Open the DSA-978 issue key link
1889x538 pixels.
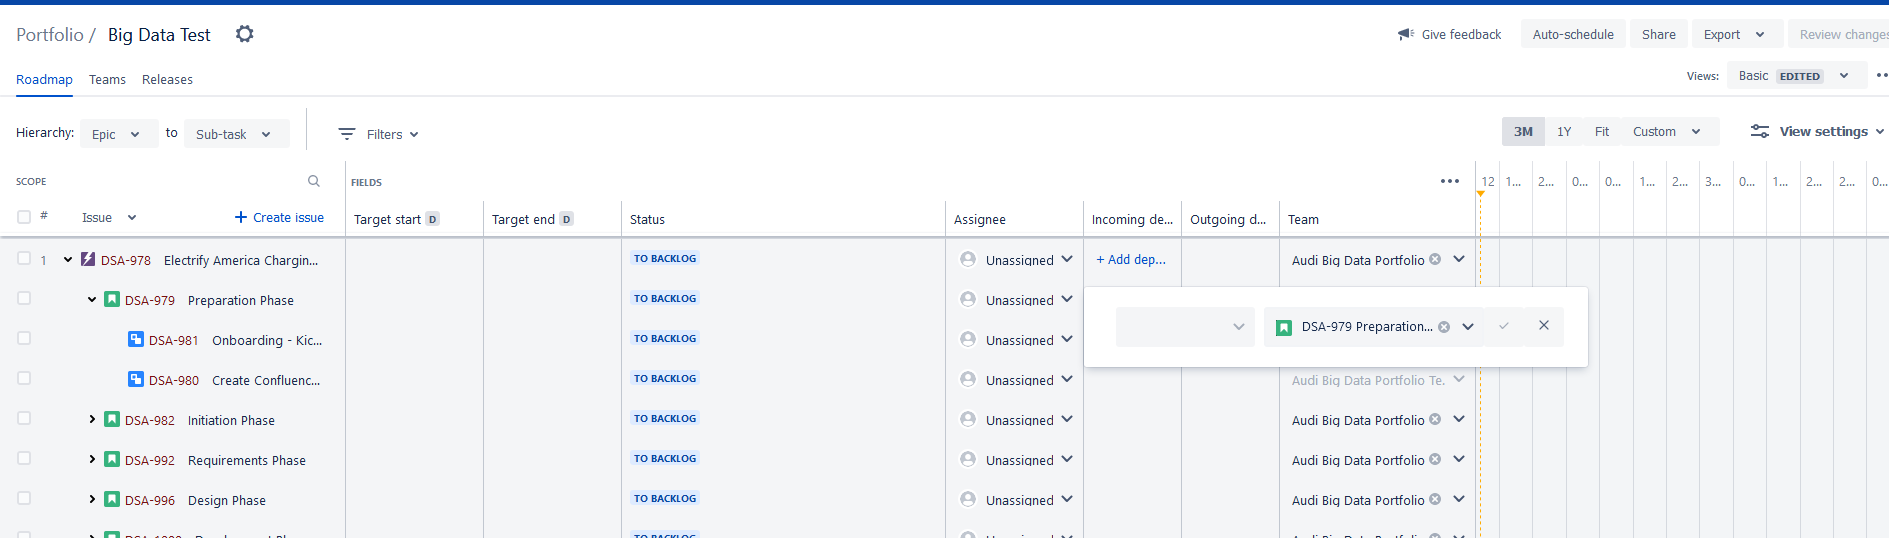tap(126, 260)
